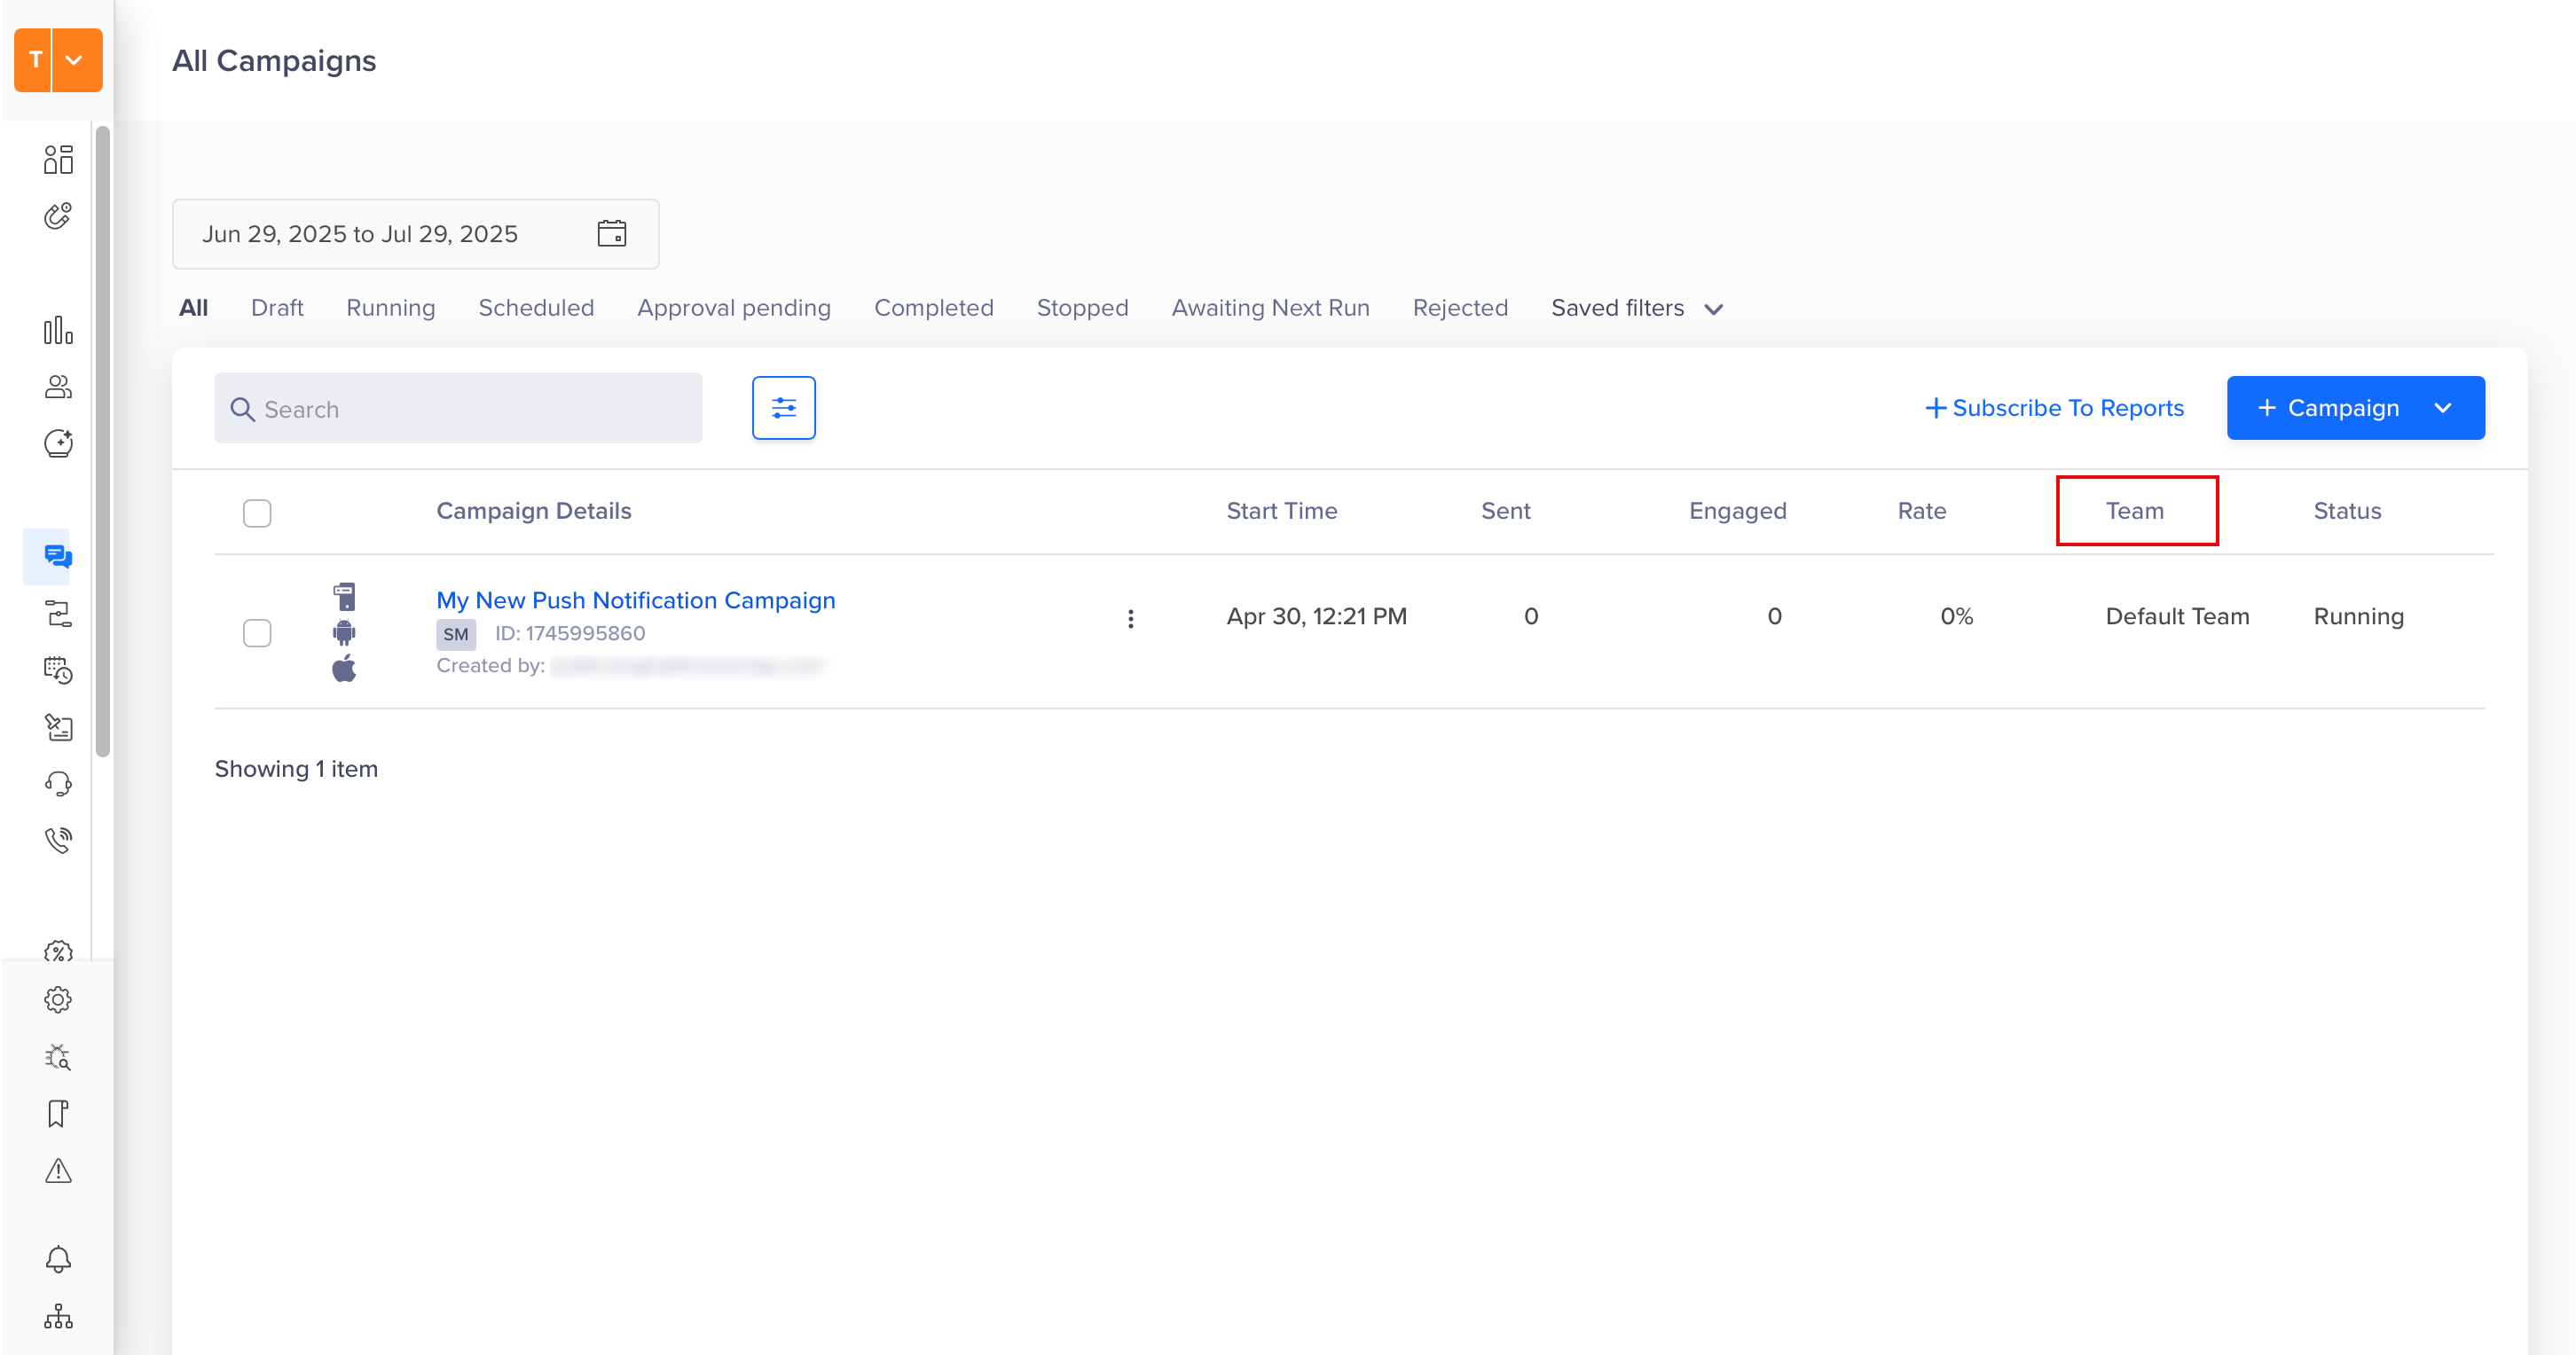Click the filter sliders icon button
Image resolution: width=2576 pixels, height=1355 pixels.
(x=783, y=408)
